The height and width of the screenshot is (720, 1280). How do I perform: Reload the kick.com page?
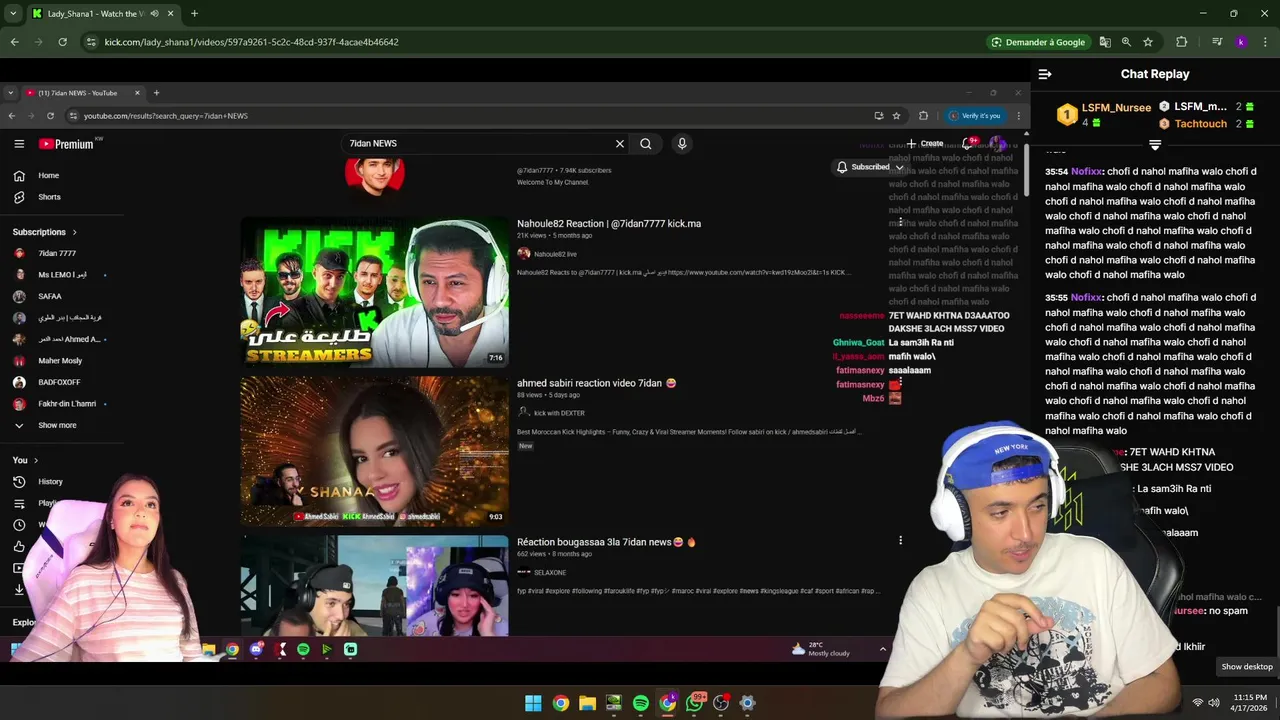pos(62,42)
